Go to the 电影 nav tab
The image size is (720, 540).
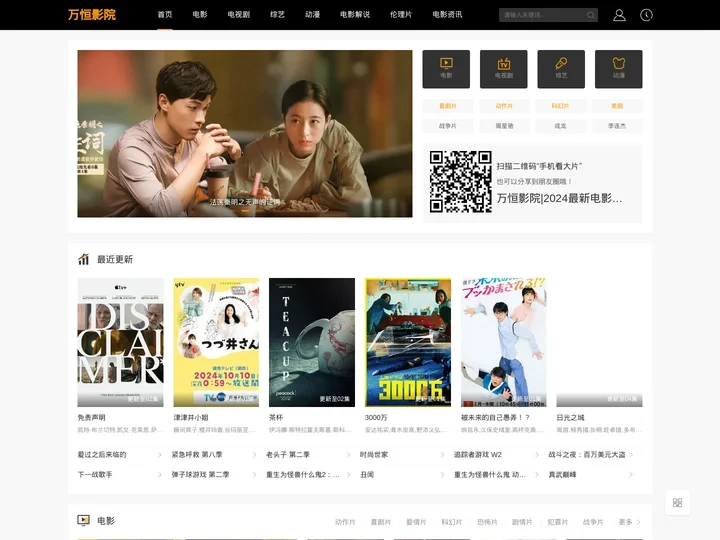coord(200,15)
